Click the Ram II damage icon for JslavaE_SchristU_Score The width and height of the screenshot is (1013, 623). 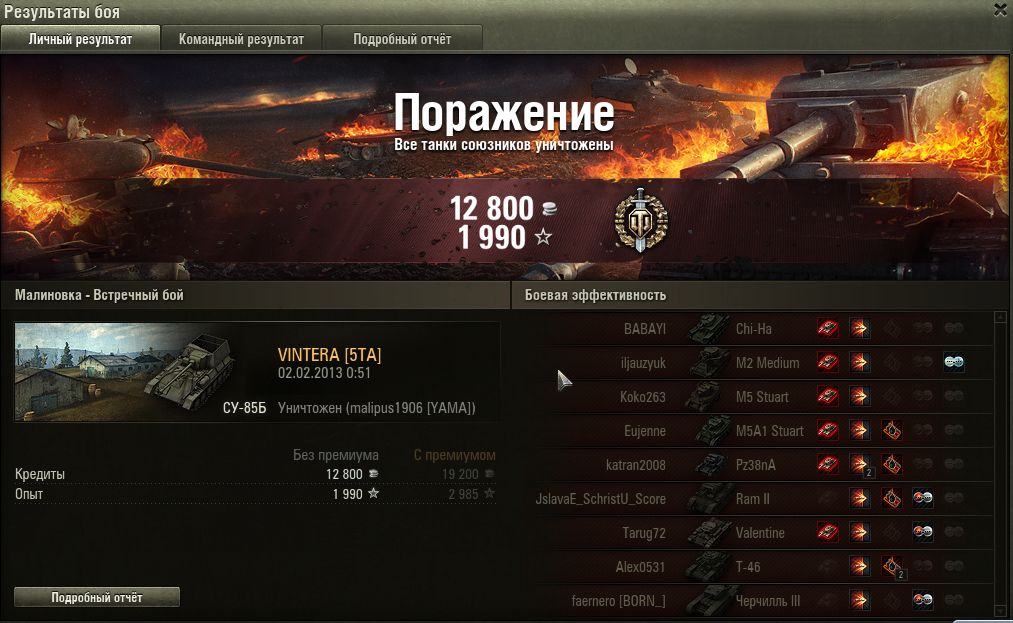click(859, 498)
